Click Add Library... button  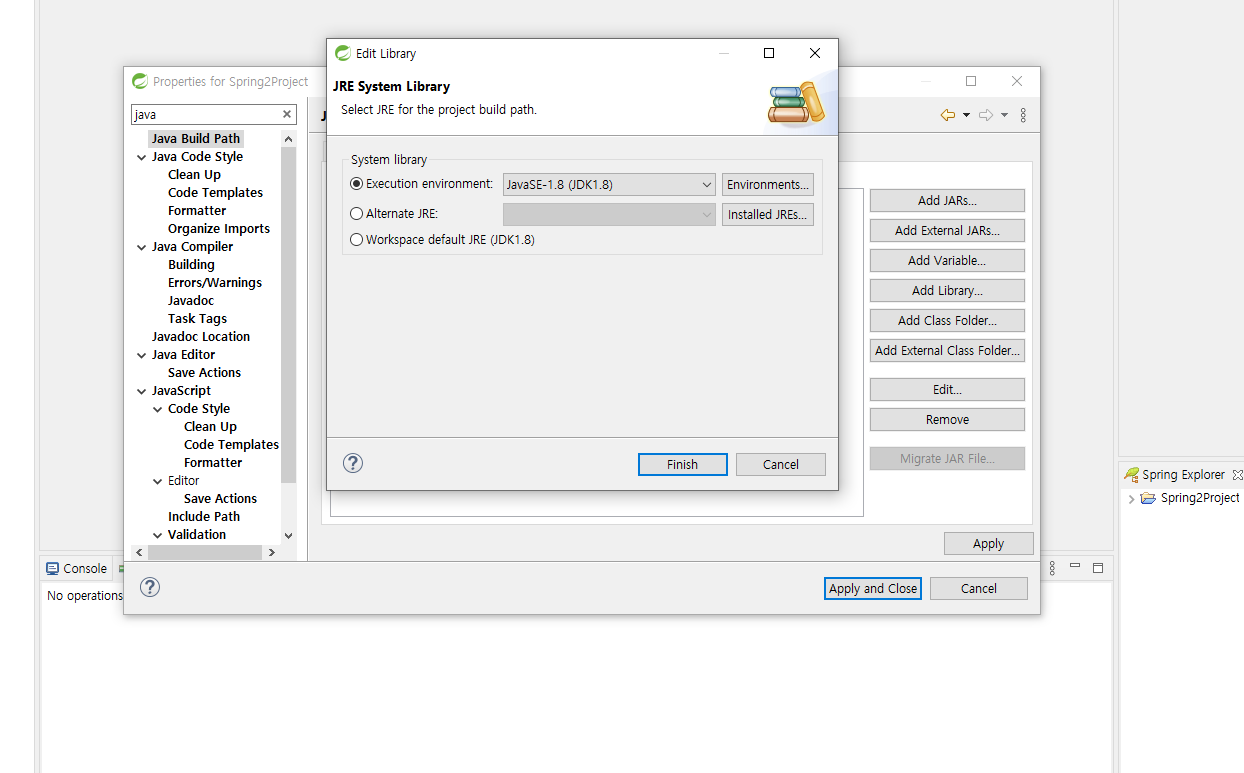(x=947, y=291)
